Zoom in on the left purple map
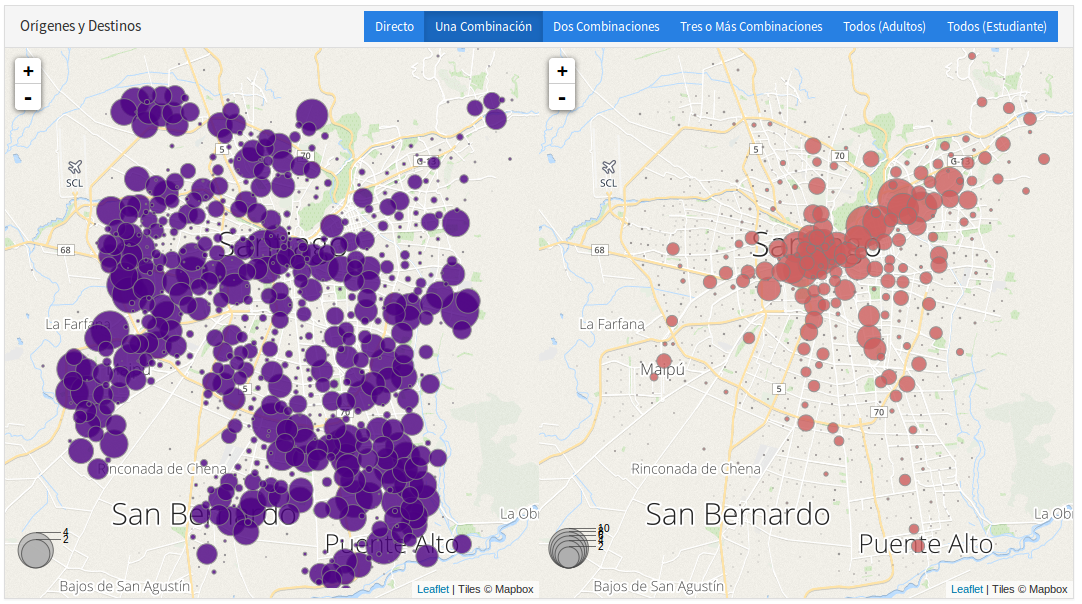 pyautogui.click(x=28, y=71)
